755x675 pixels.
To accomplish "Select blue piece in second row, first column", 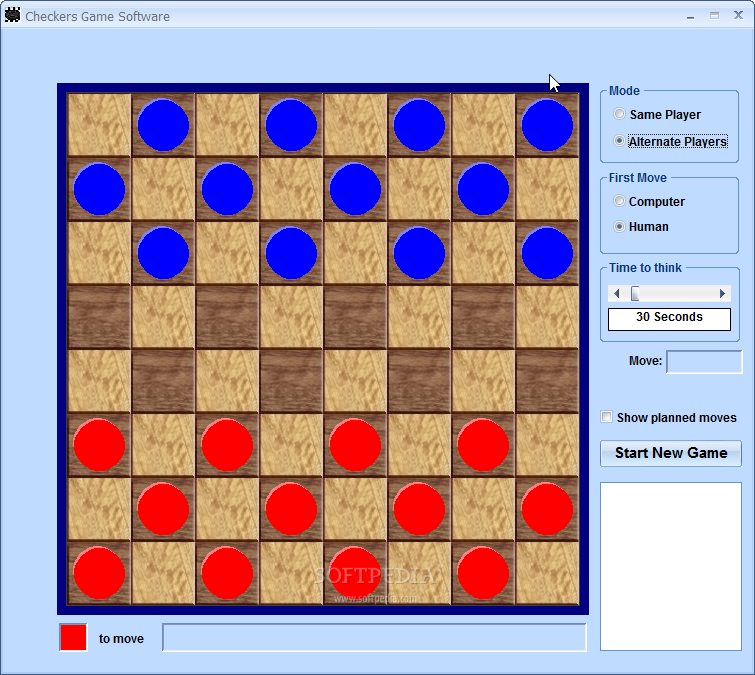I will pos(99,189).
